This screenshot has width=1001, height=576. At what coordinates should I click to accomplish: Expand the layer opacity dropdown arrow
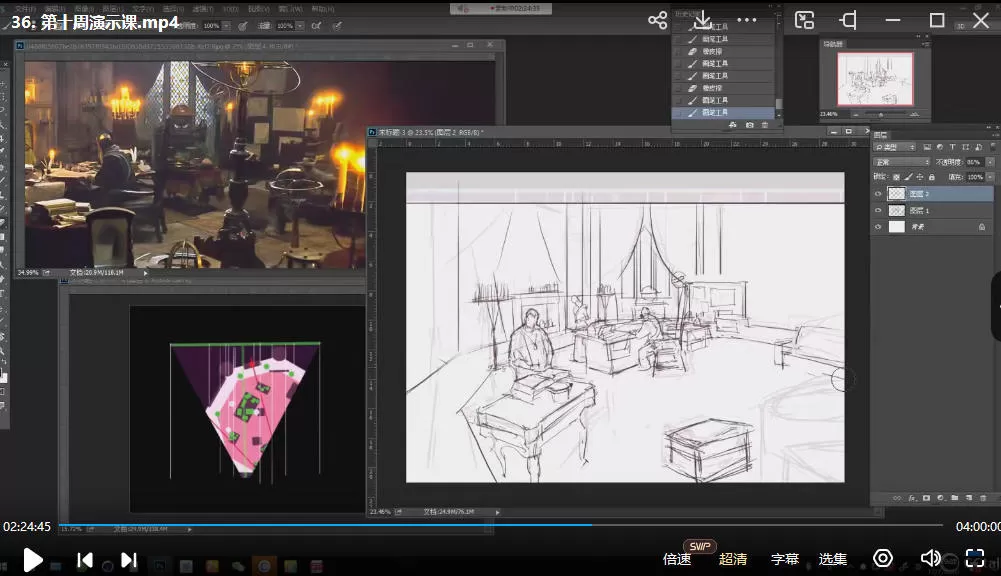tap(990, 162)
